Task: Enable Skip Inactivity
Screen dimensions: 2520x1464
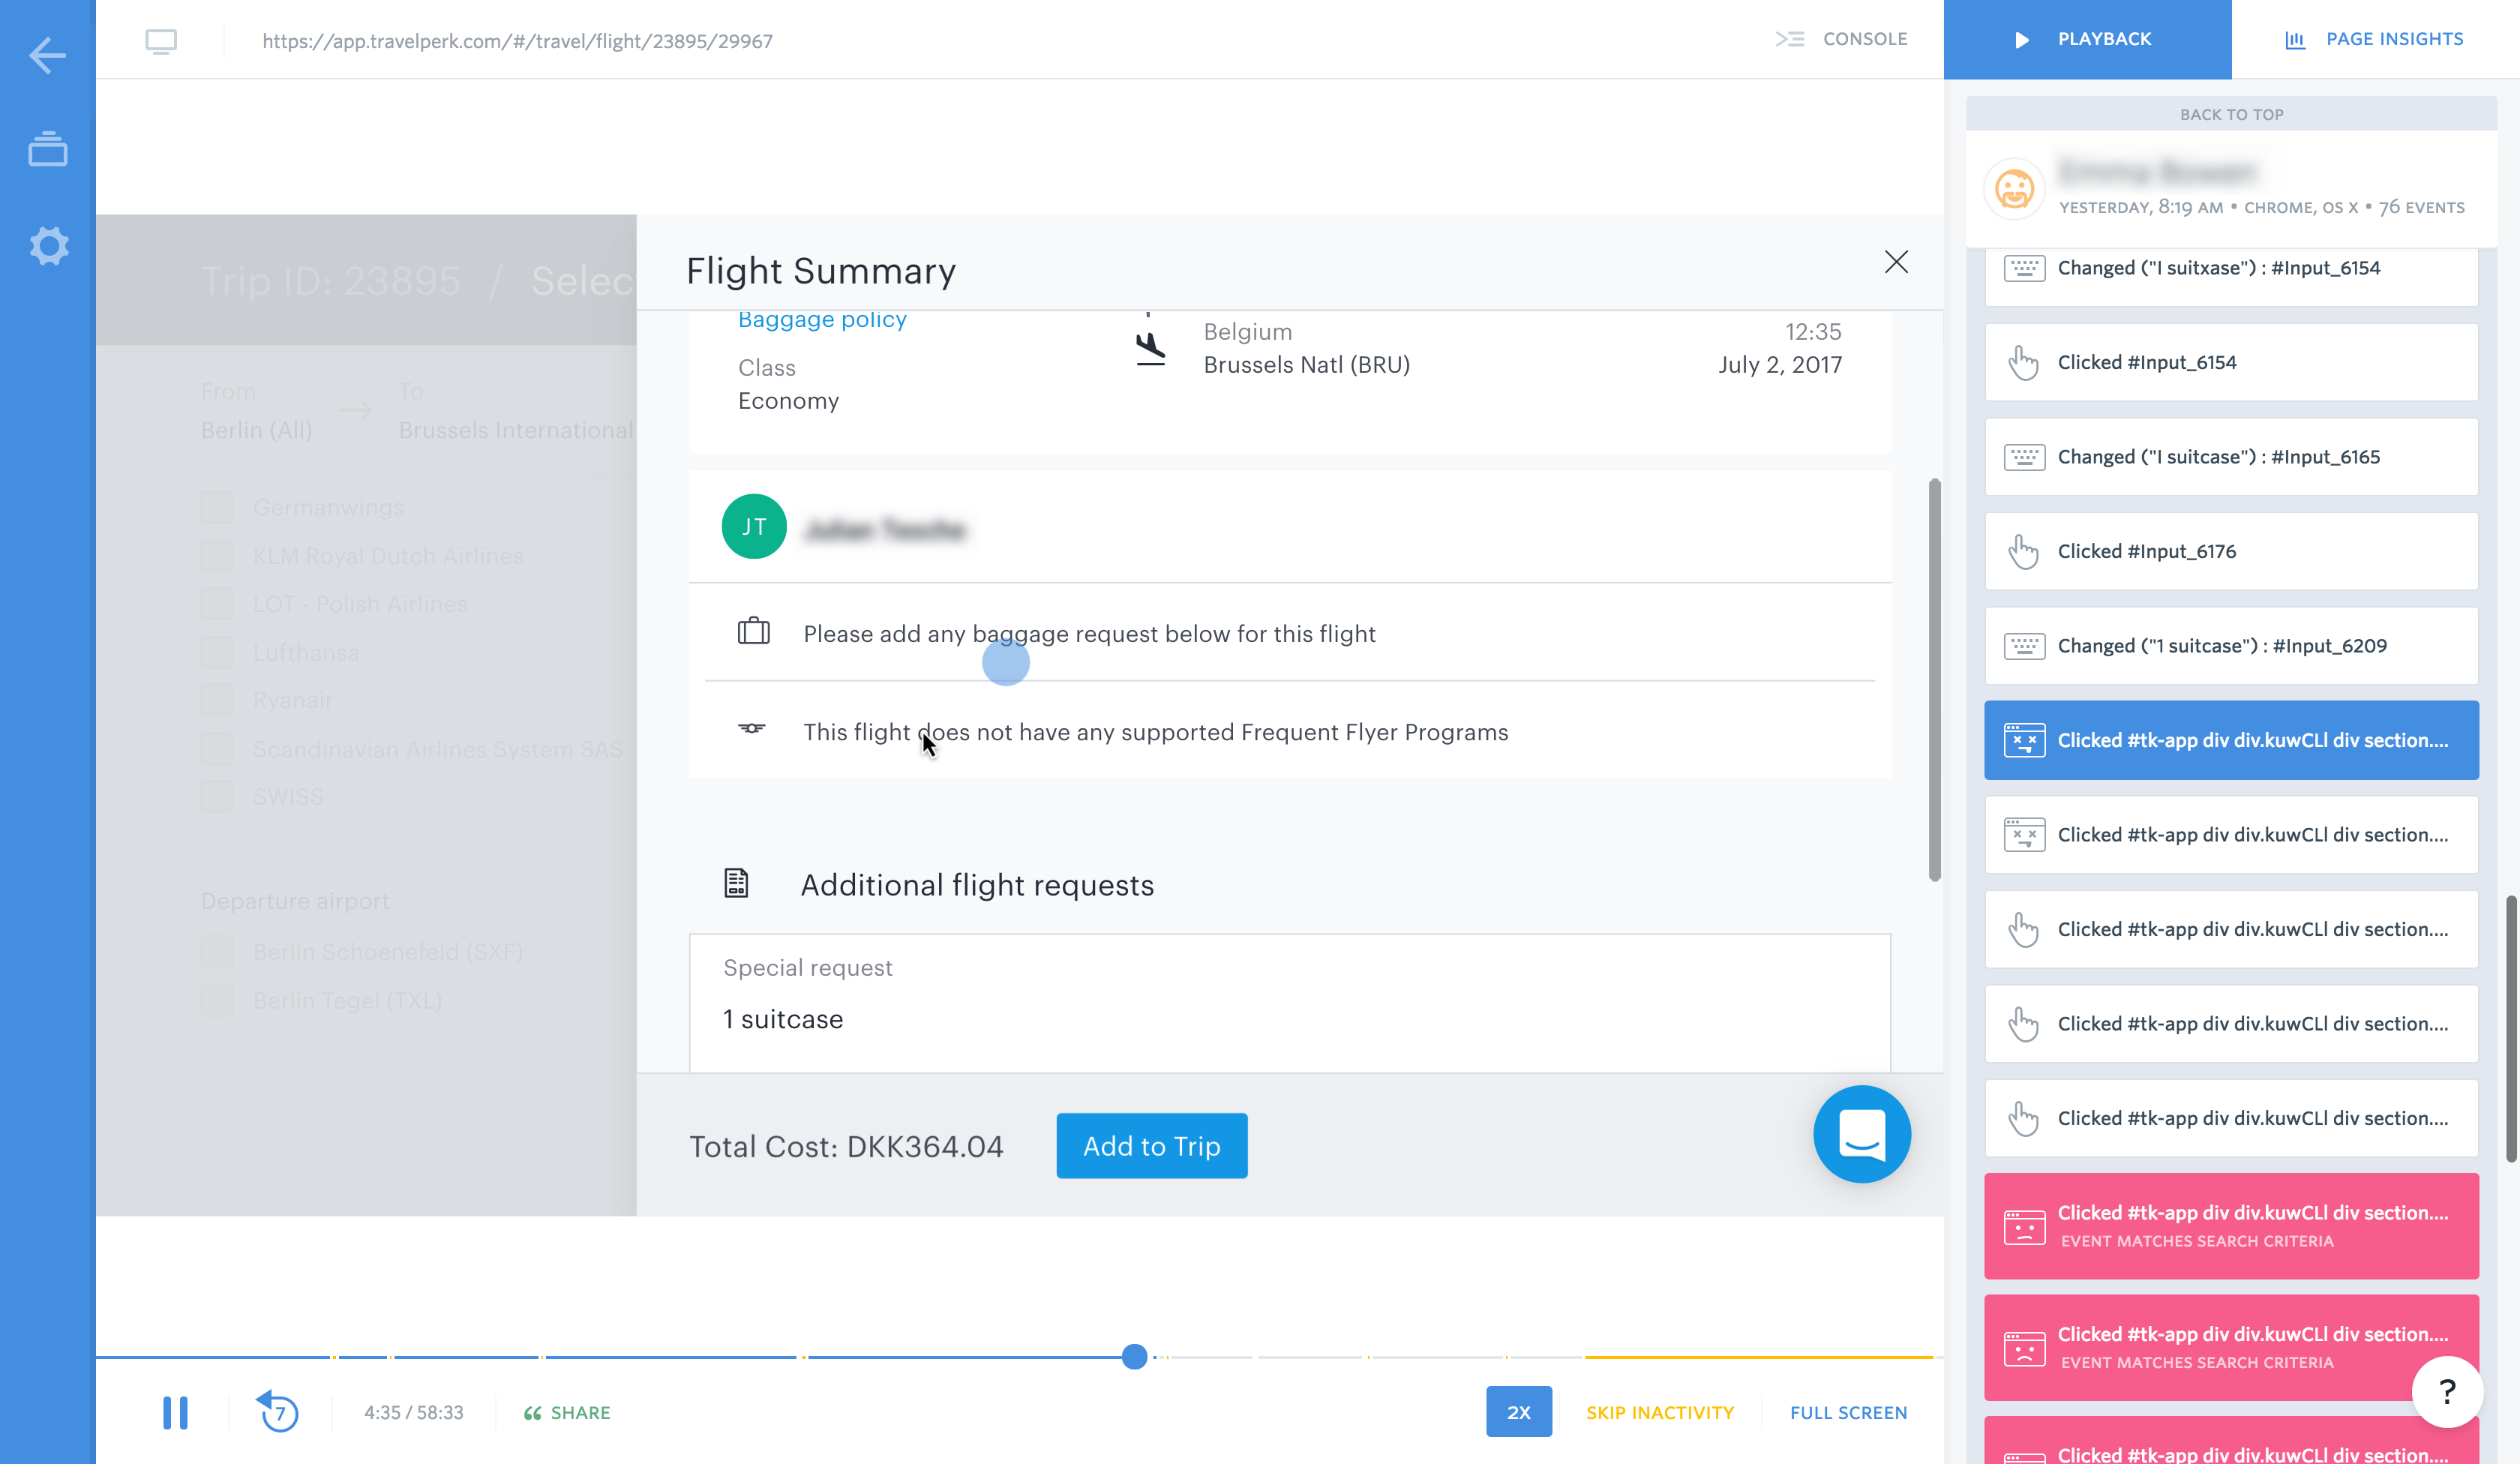Action: pyautogui.click(x=1659, y=1412)
